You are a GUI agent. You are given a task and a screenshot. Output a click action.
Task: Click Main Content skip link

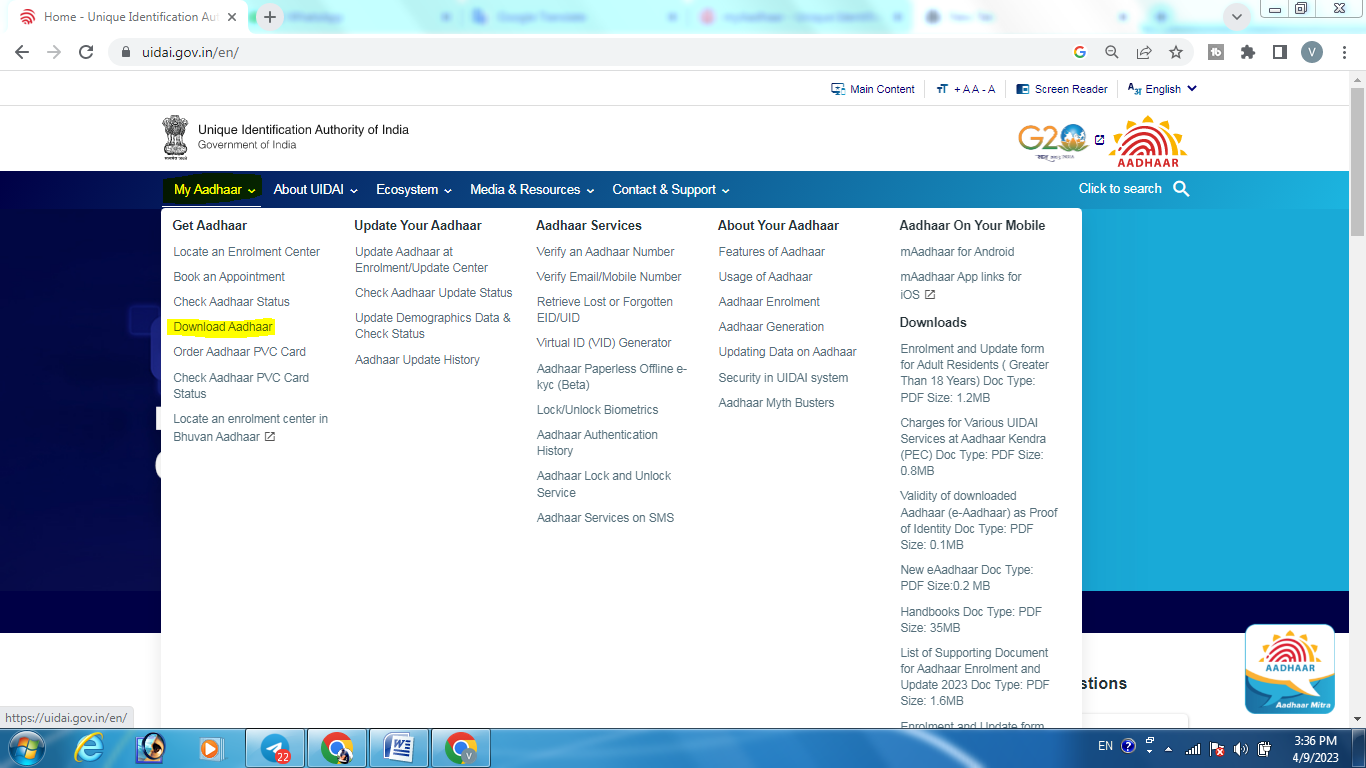pos(873,89)
